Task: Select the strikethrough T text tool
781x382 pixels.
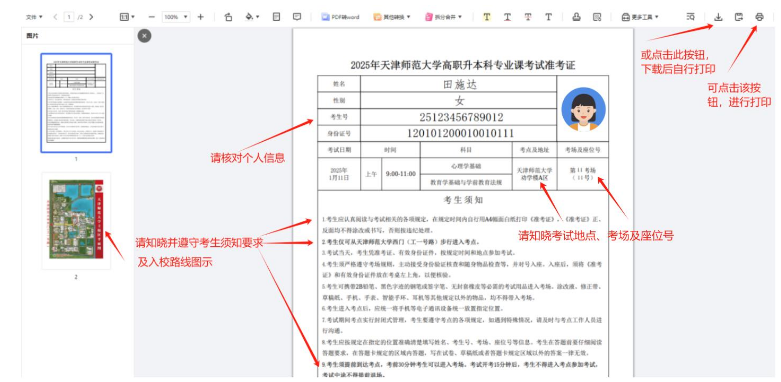Action: [527, 17]
